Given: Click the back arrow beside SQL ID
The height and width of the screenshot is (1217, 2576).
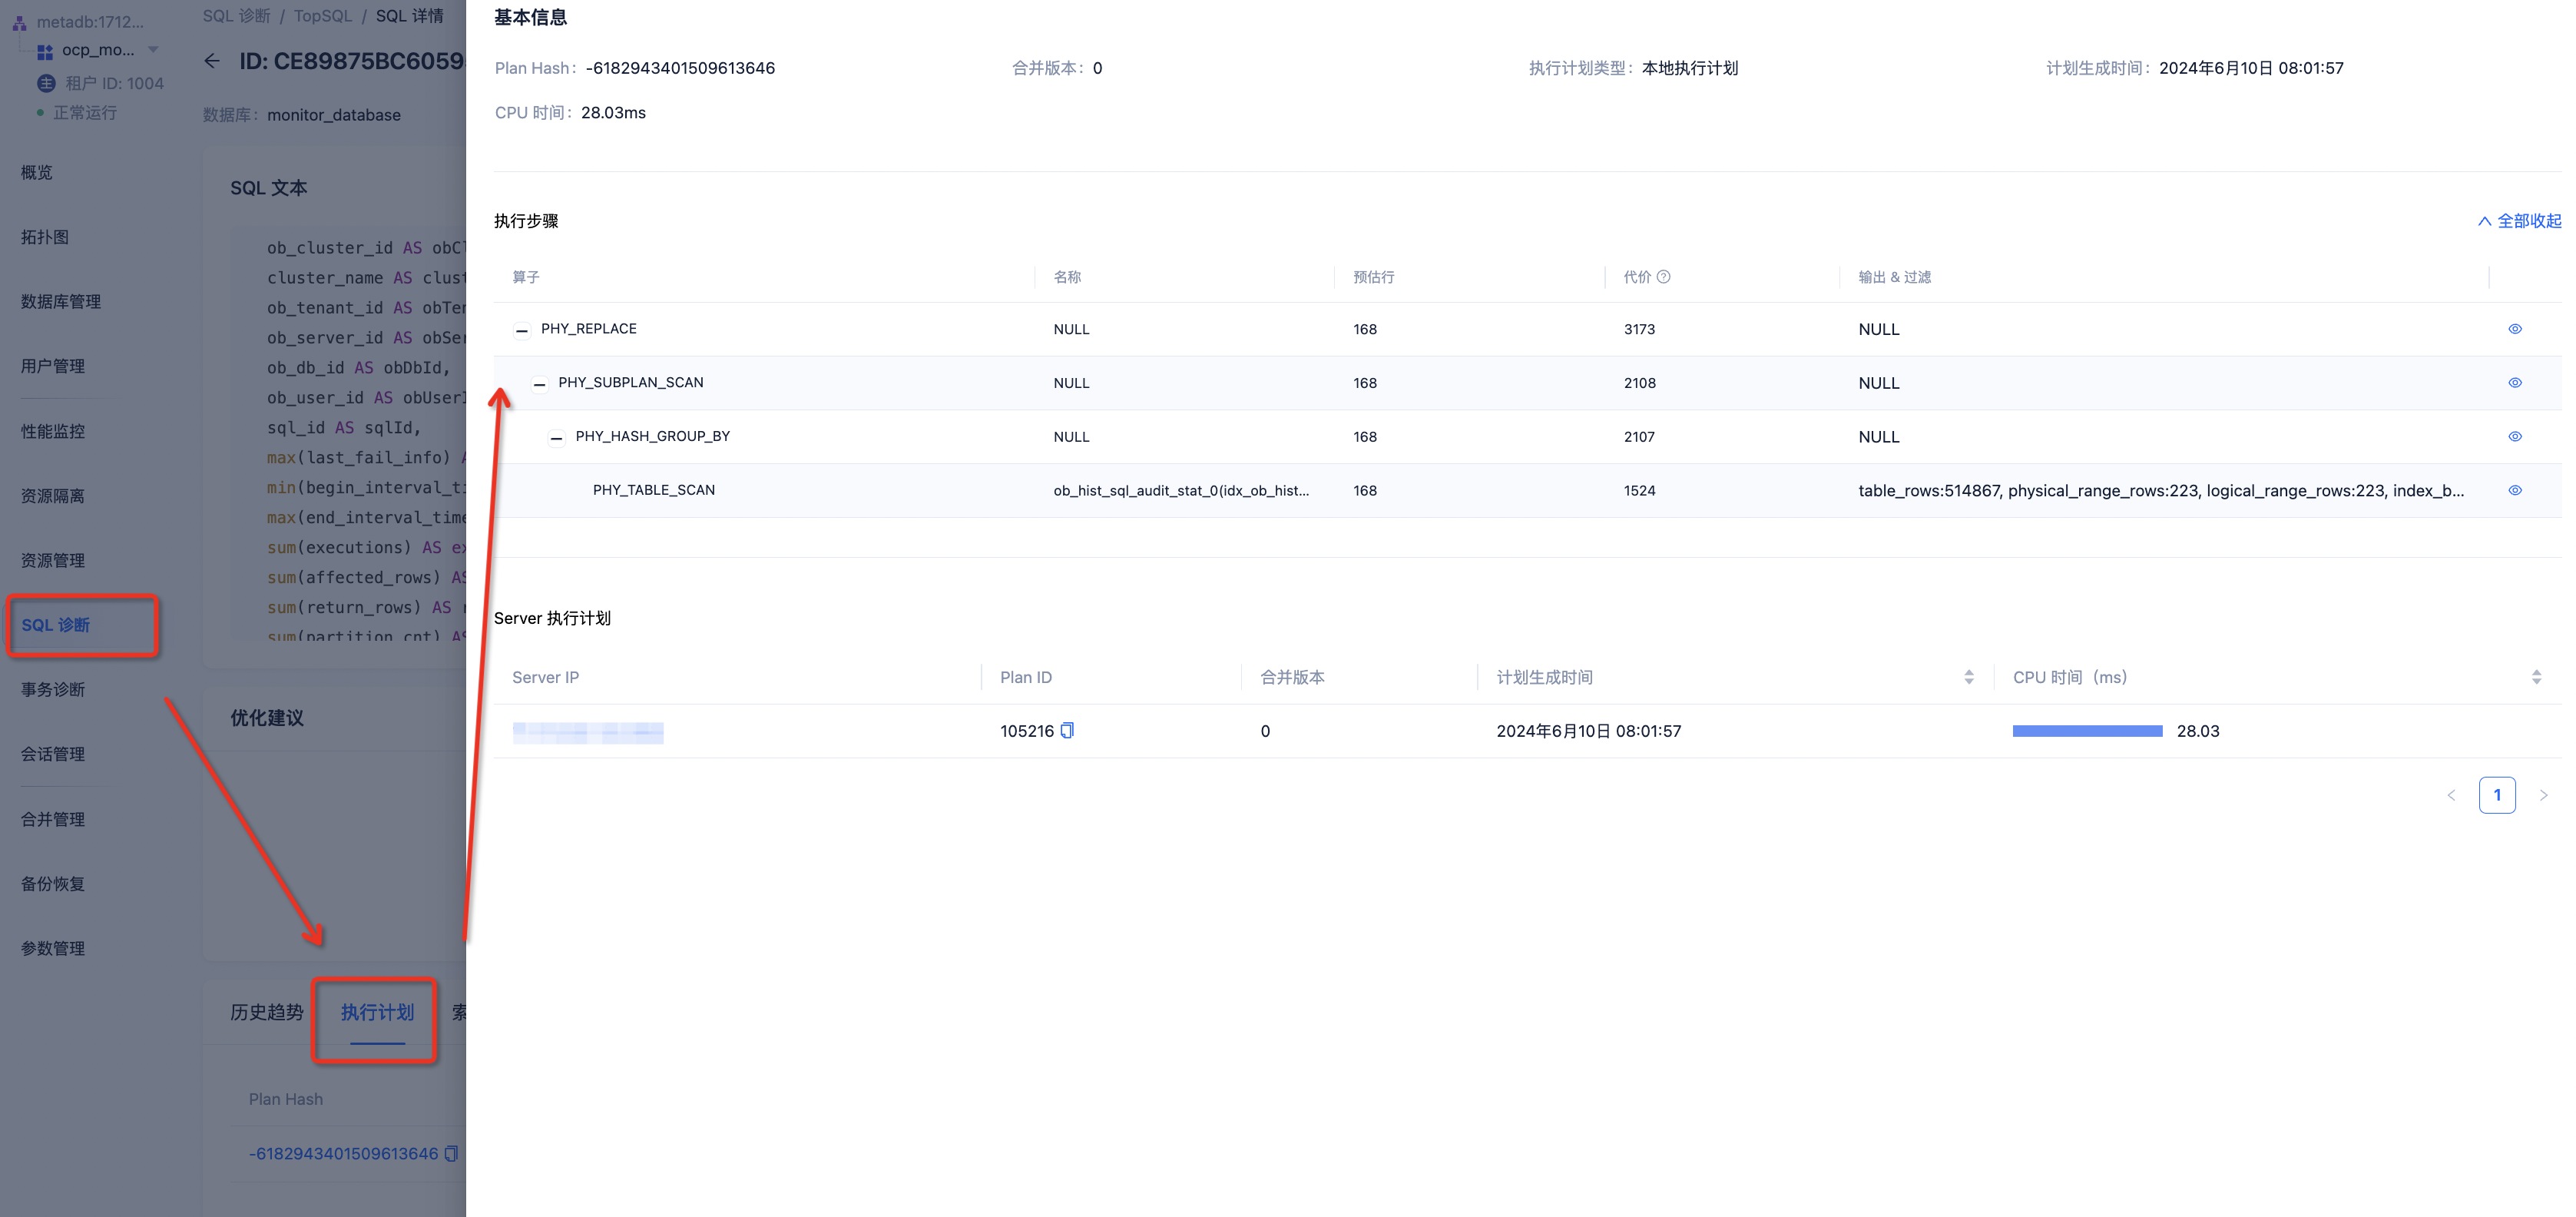Looking at the screenshot, I should click(x=212, y=61).
